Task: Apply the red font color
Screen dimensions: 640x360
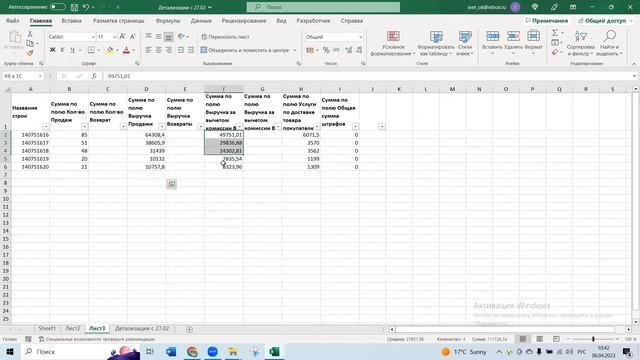Action: pos(127,50)
